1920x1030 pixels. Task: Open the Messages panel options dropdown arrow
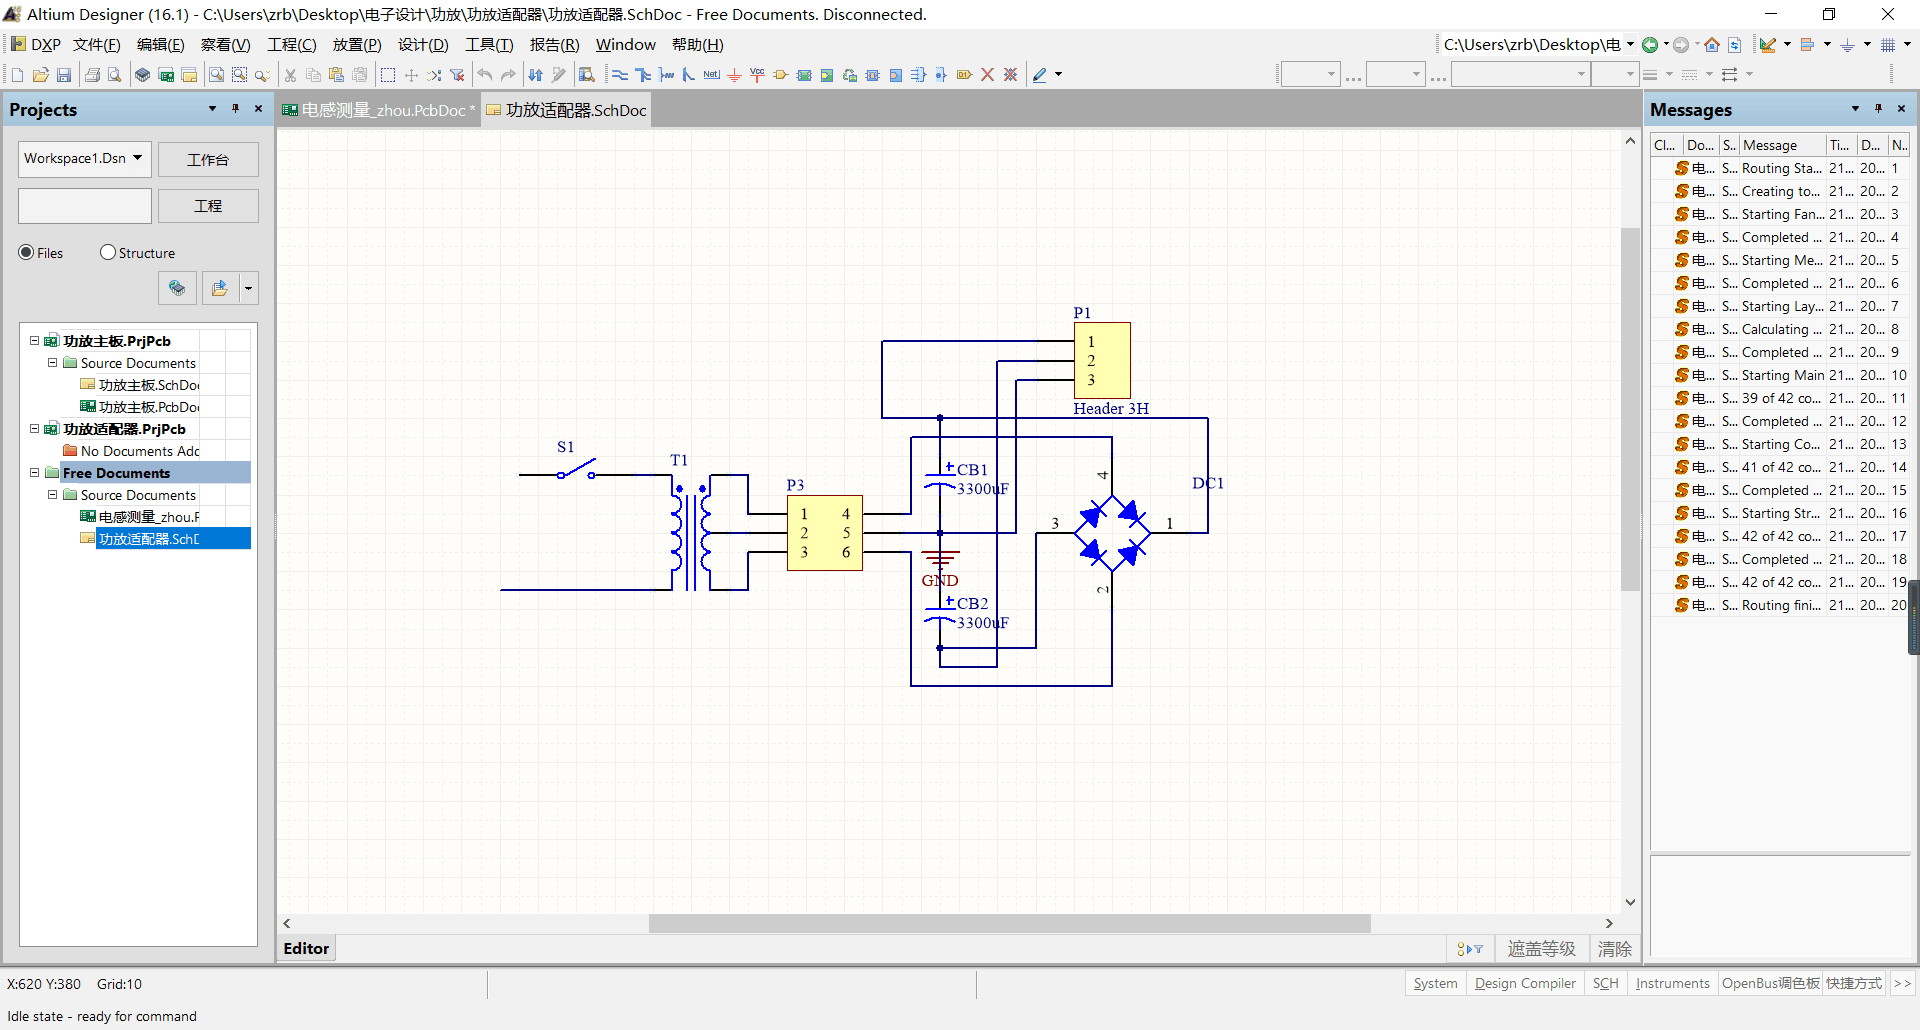click(1855, 109)
